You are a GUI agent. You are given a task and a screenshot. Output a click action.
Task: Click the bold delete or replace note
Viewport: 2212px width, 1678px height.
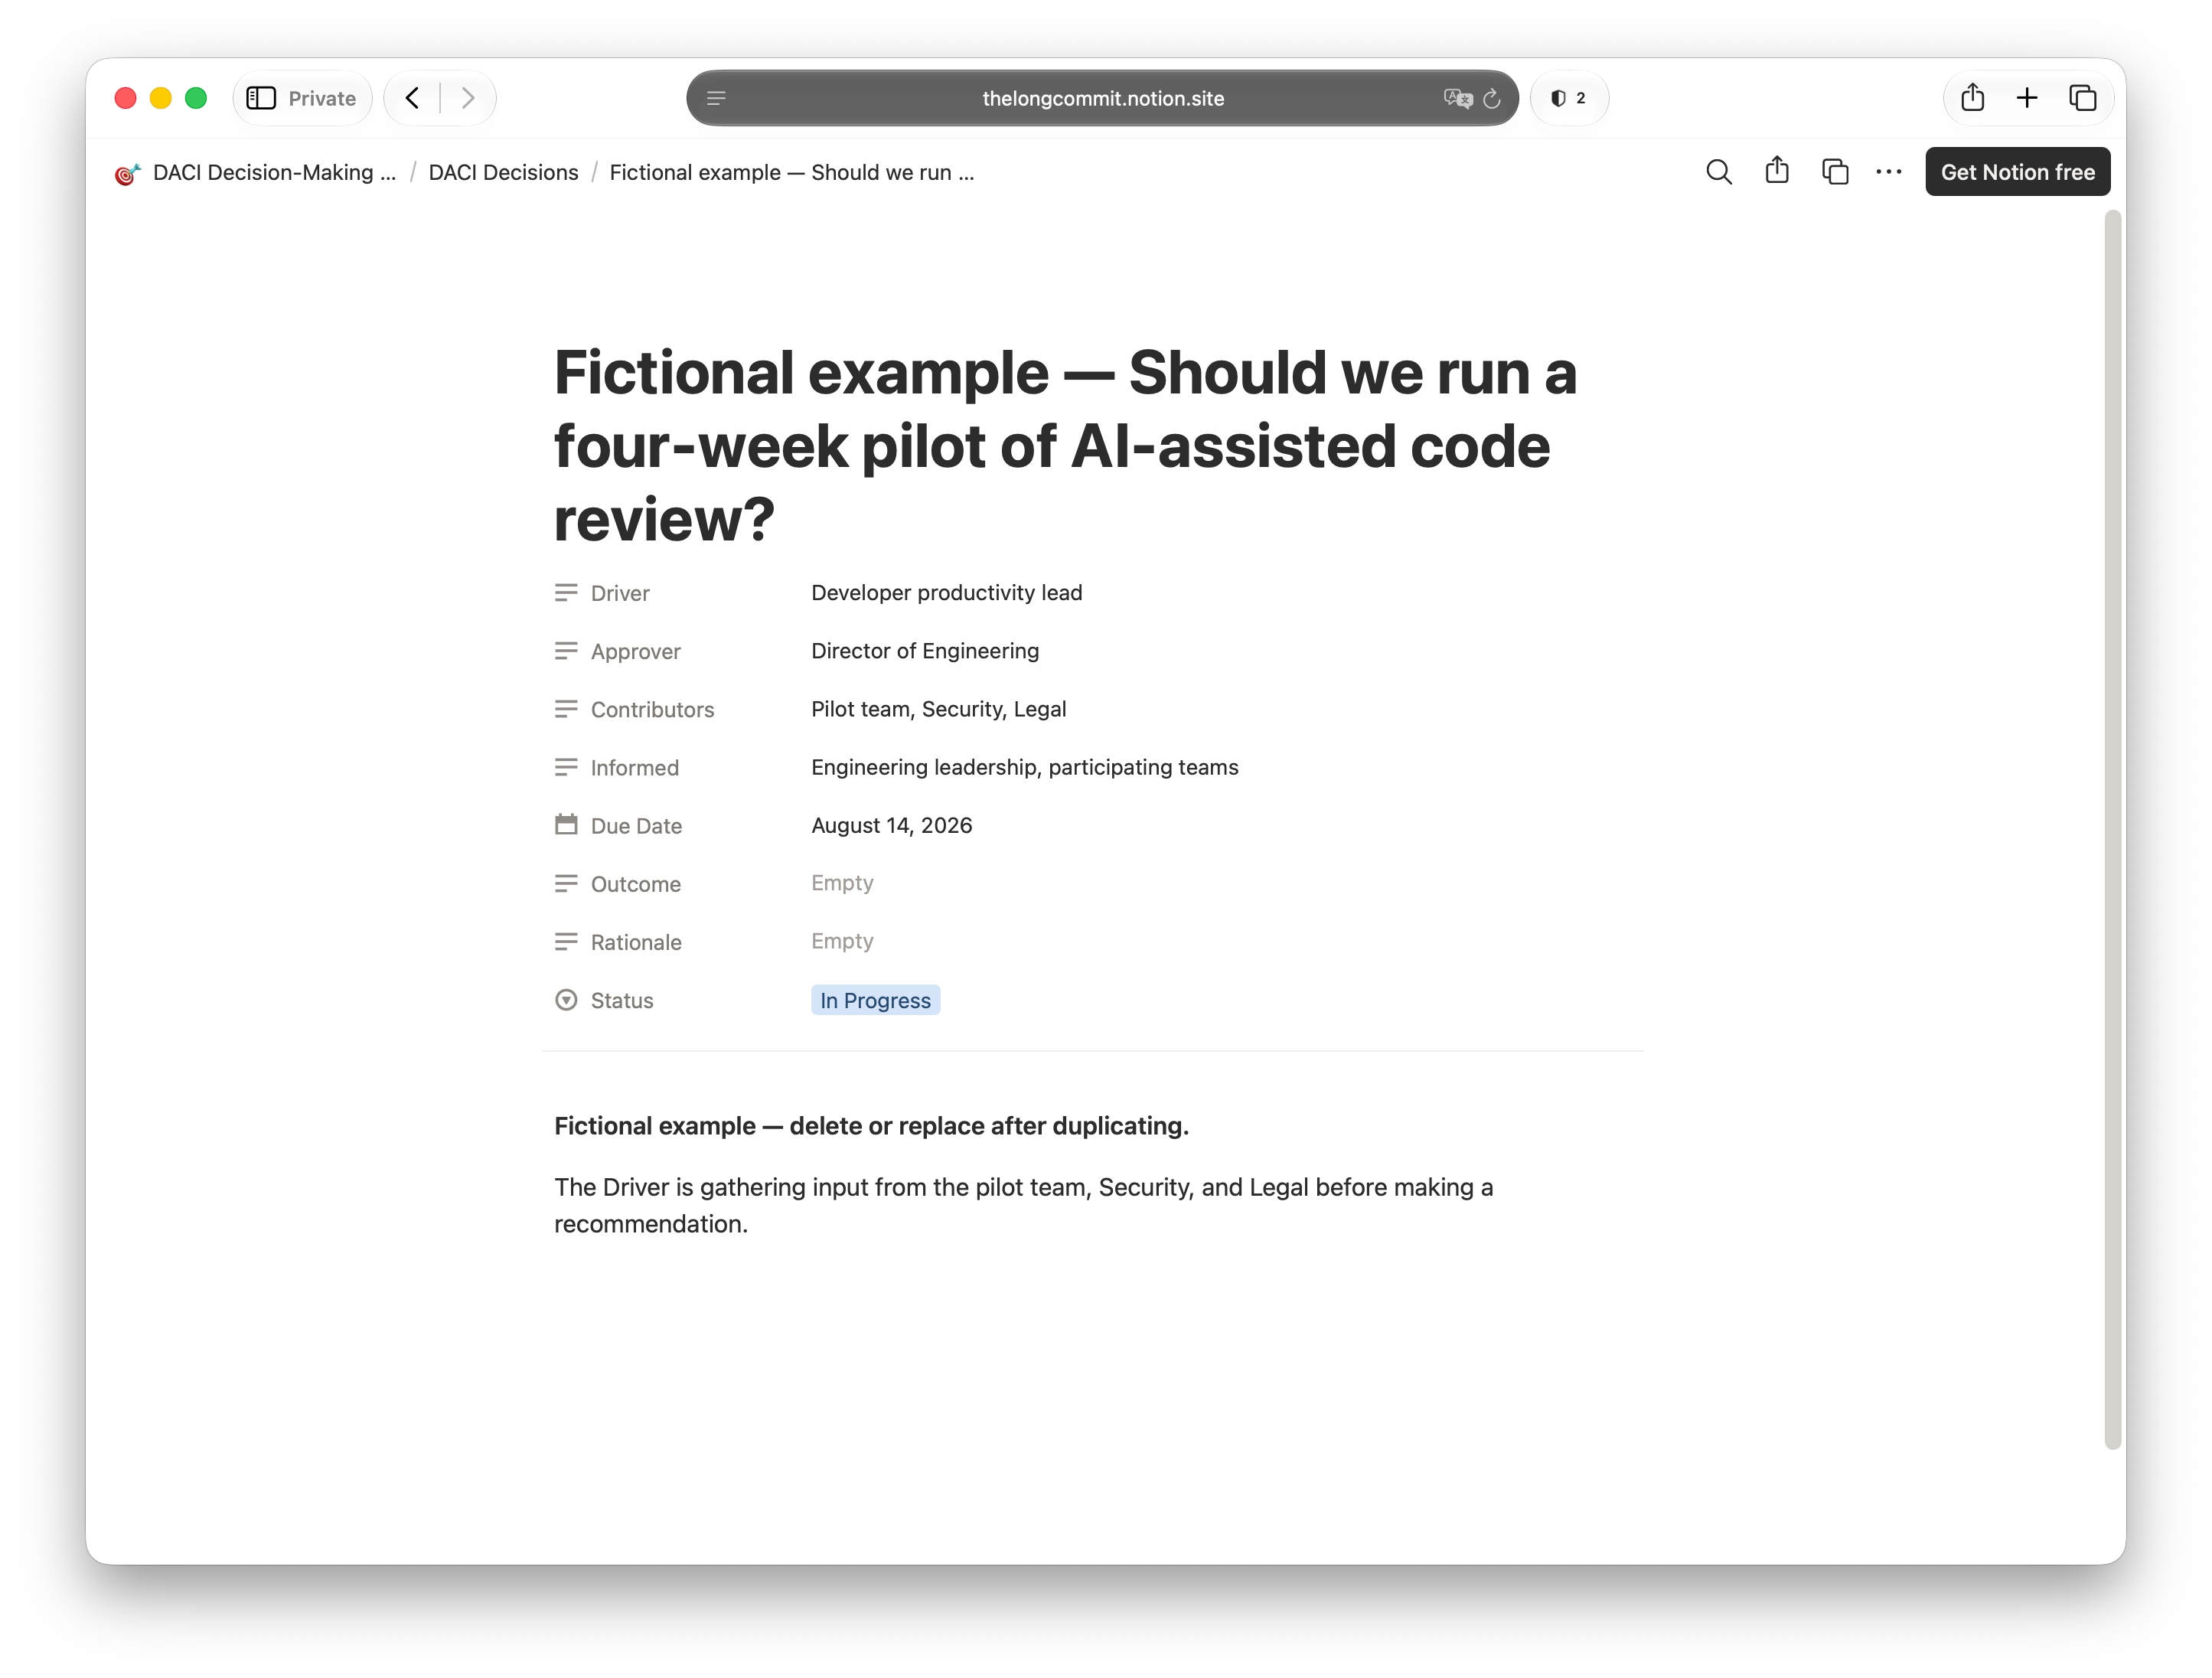pos(871,1126)
